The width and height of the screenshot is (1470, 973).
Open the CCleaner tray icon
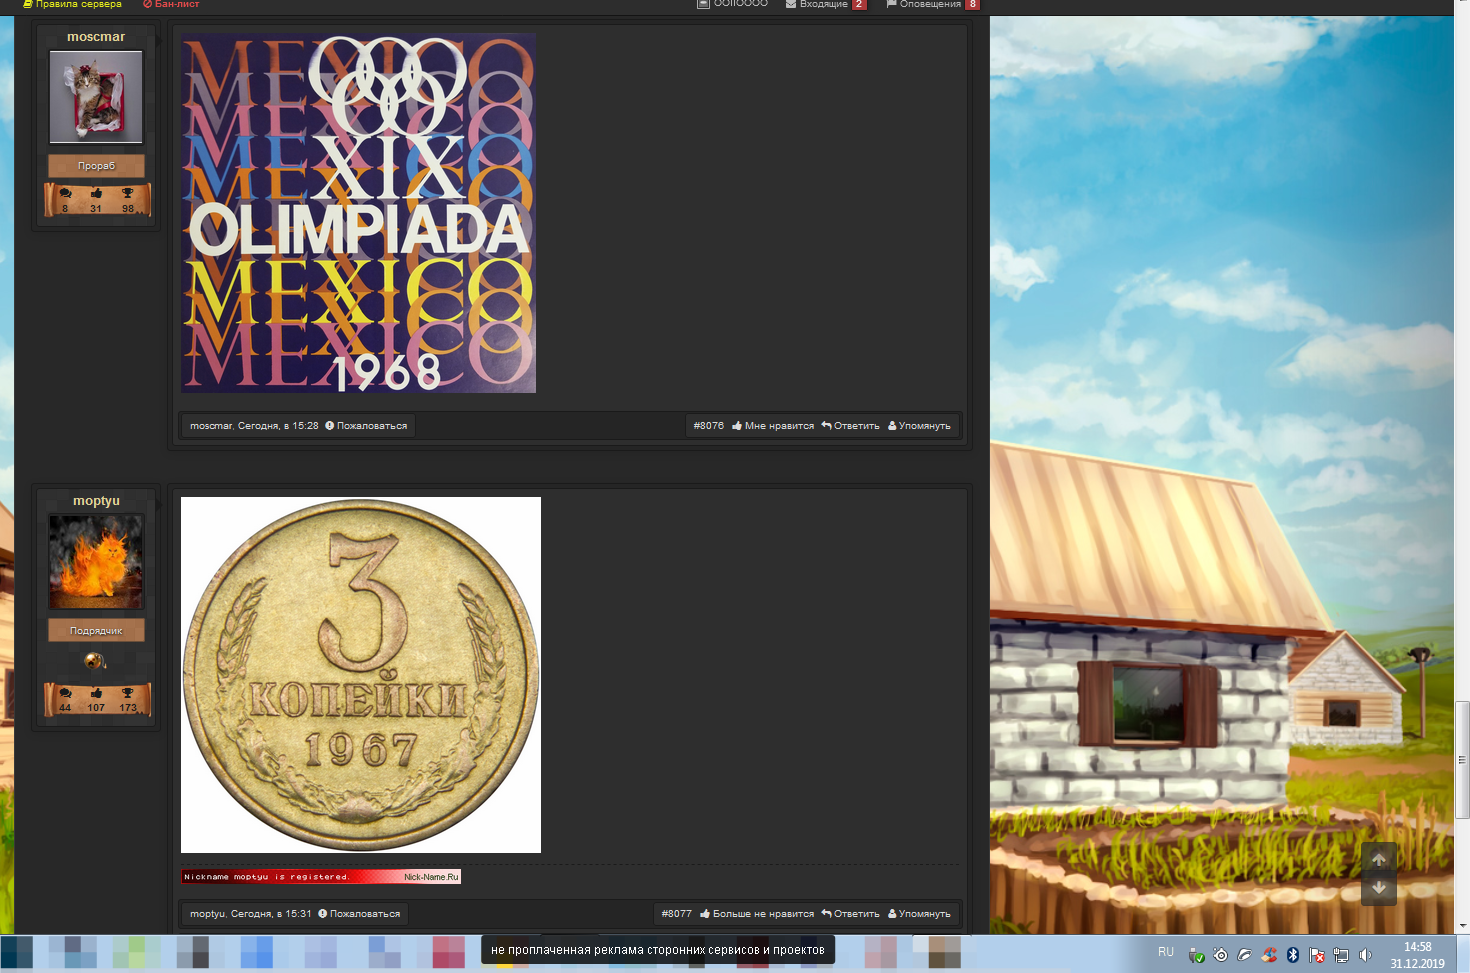1269,955
